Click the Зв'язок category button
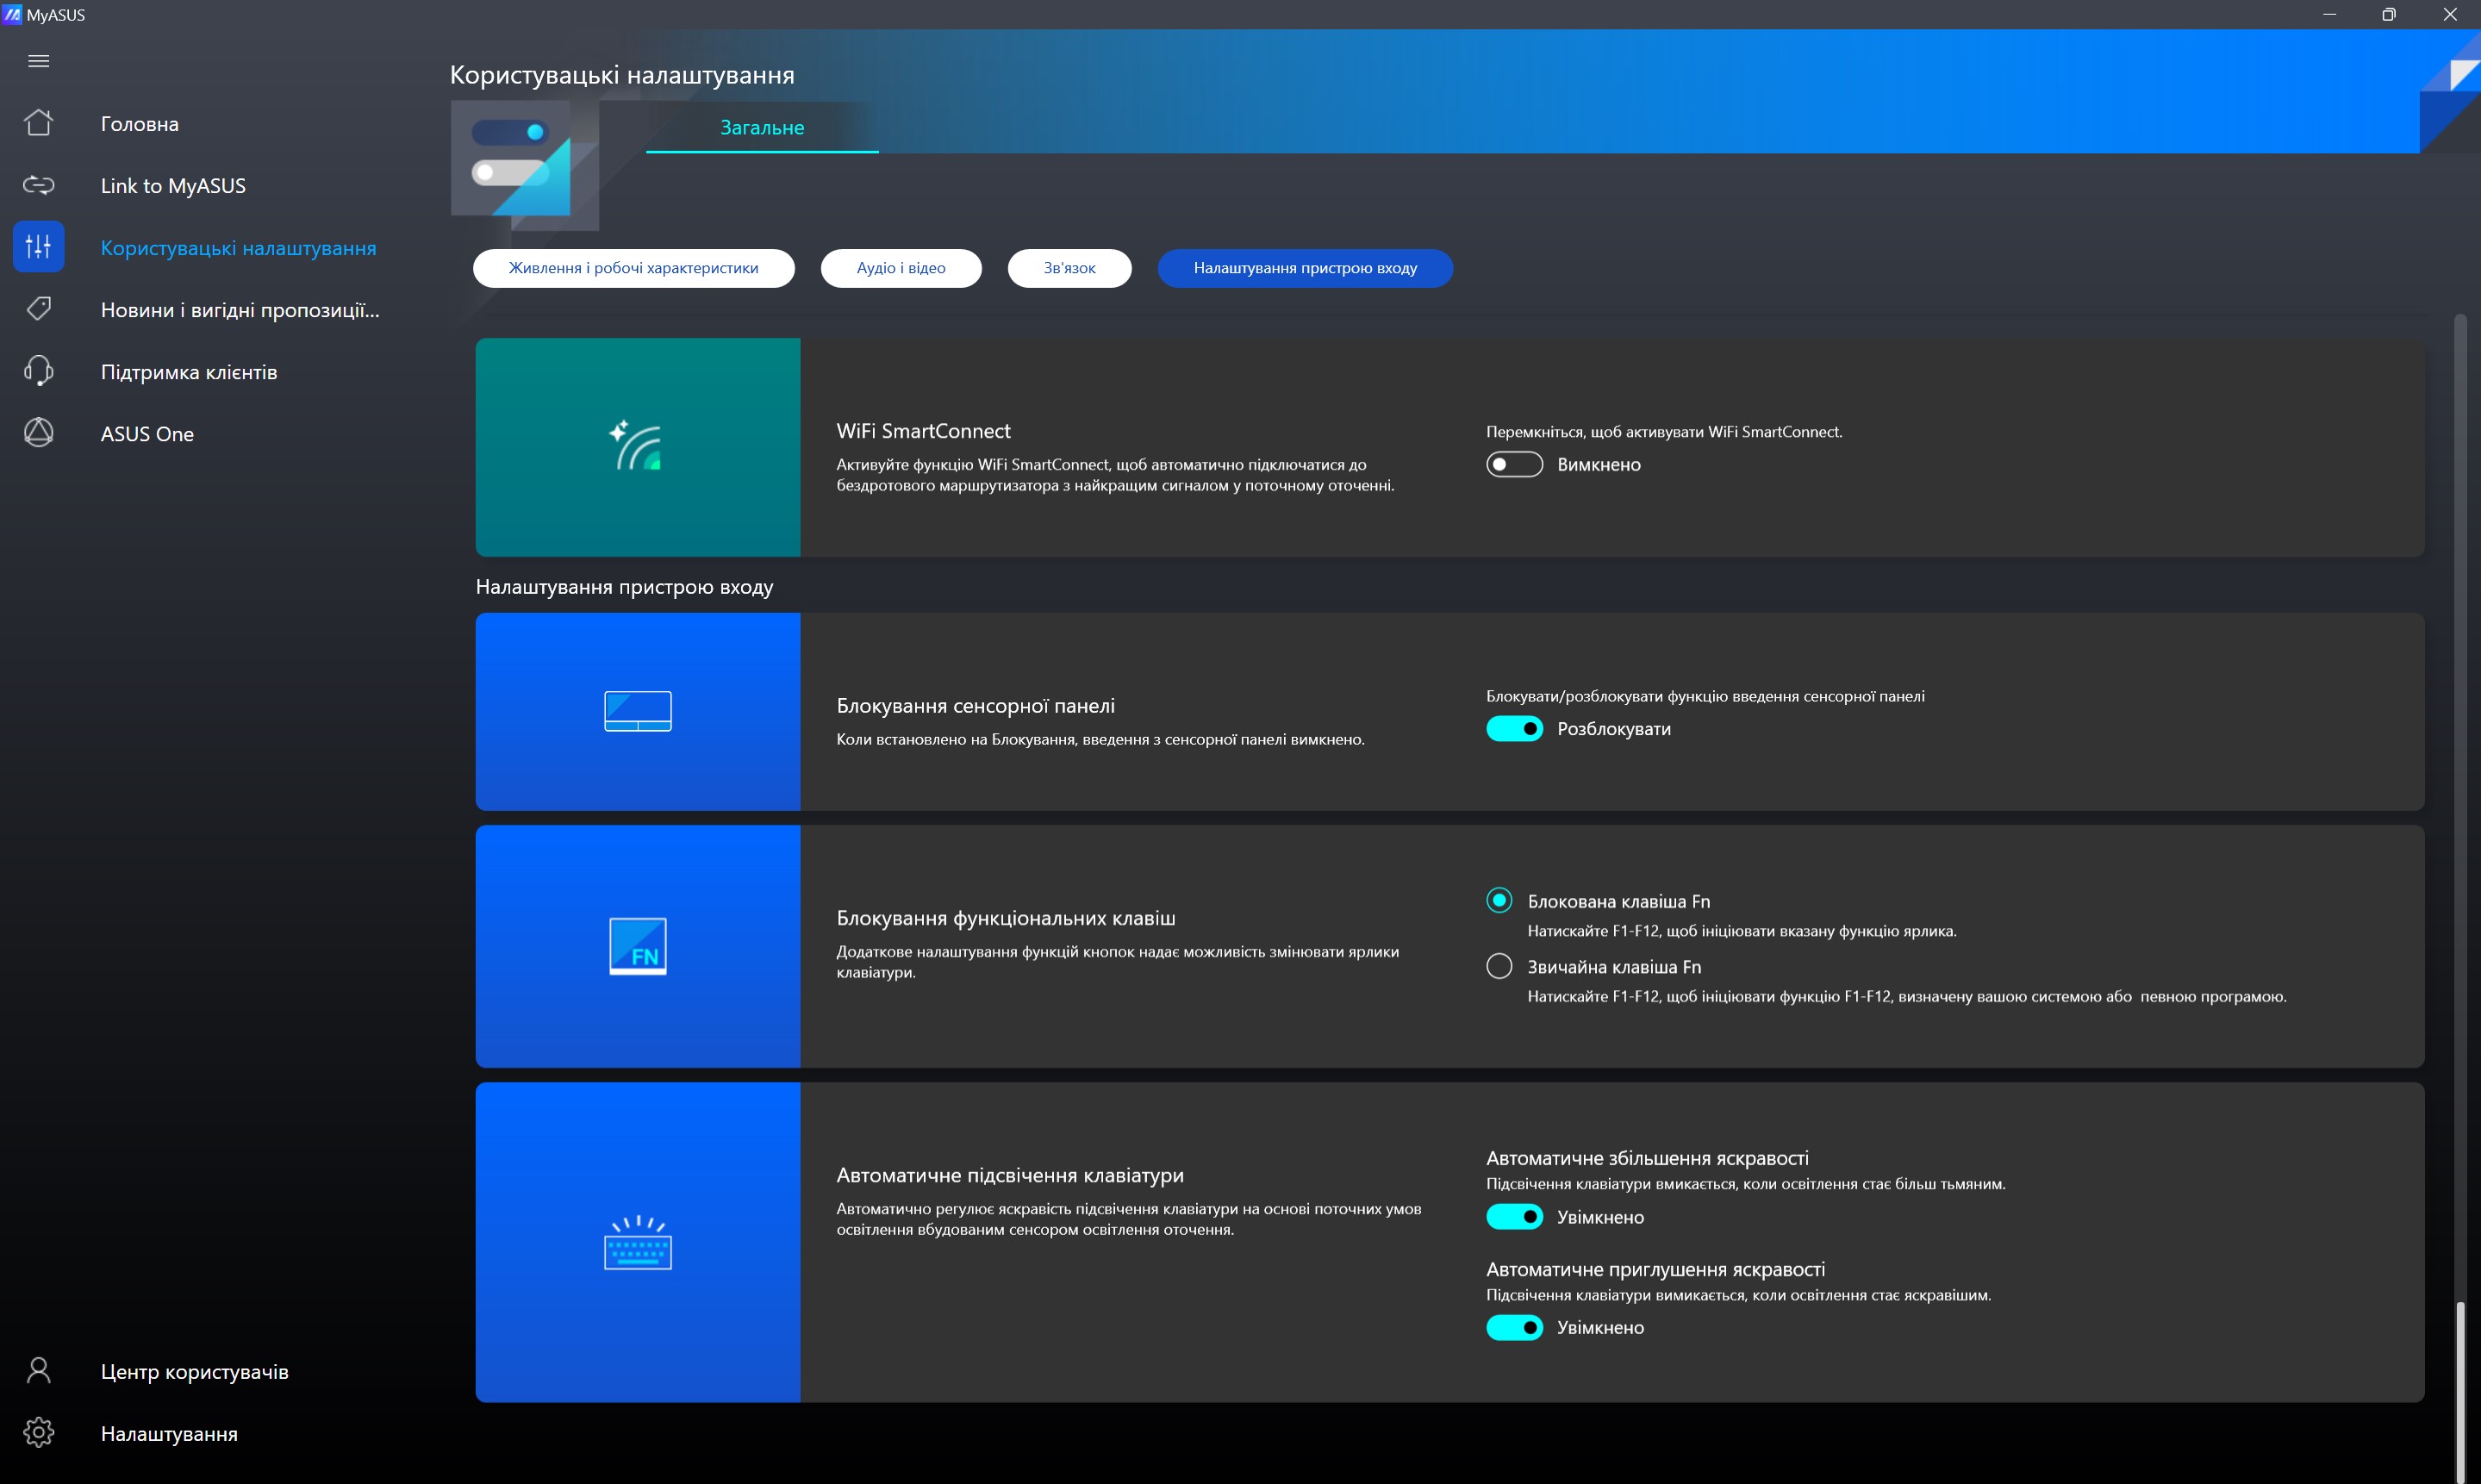The width and height of the screenshot is (2481, 1484). point(1069,268)
